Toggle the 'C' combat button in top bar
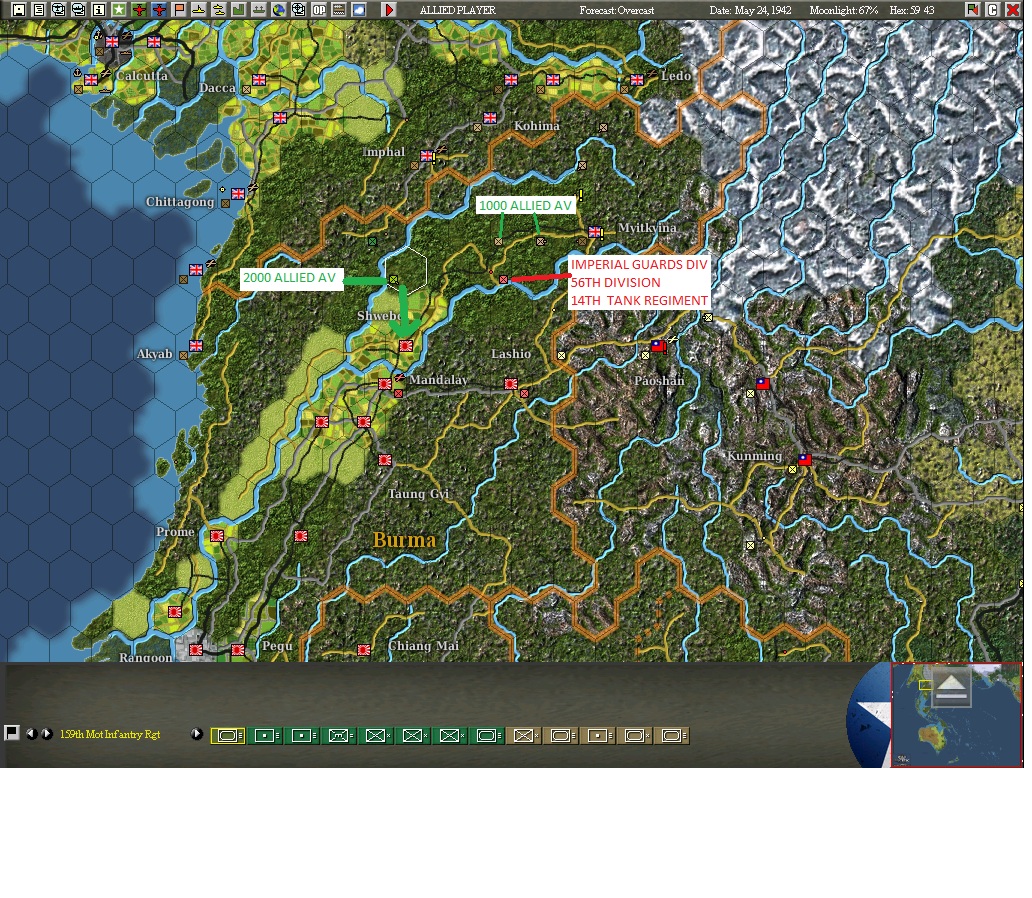Screen dimensions: 1032x898 tap(993, 9)
